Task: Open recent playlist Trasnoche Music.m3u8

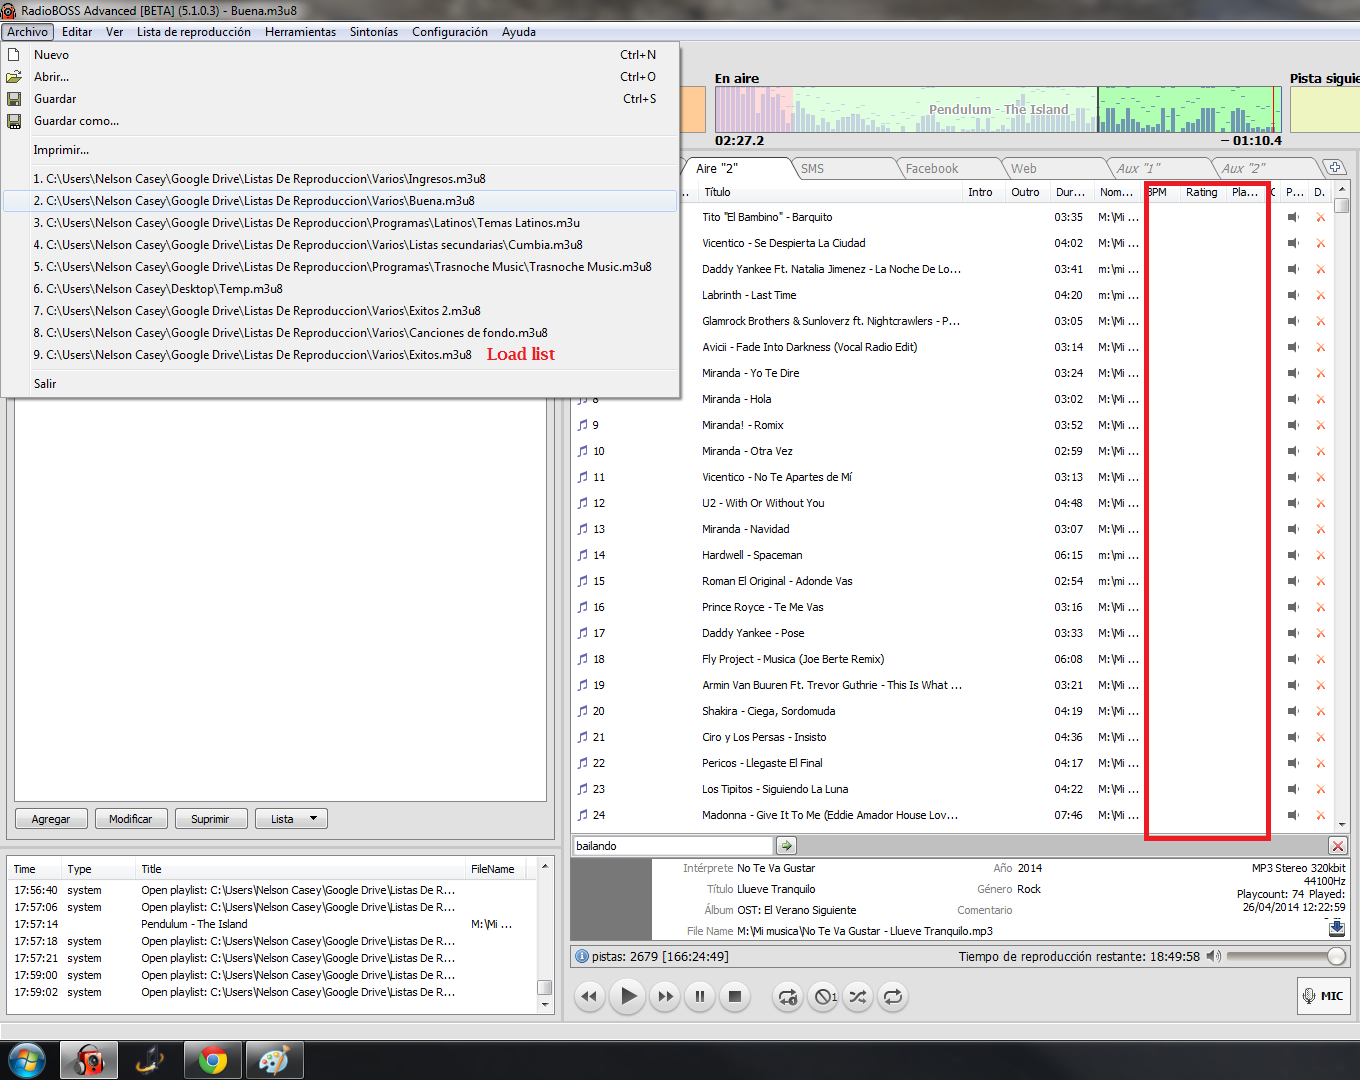Action: tap(340, 267)
